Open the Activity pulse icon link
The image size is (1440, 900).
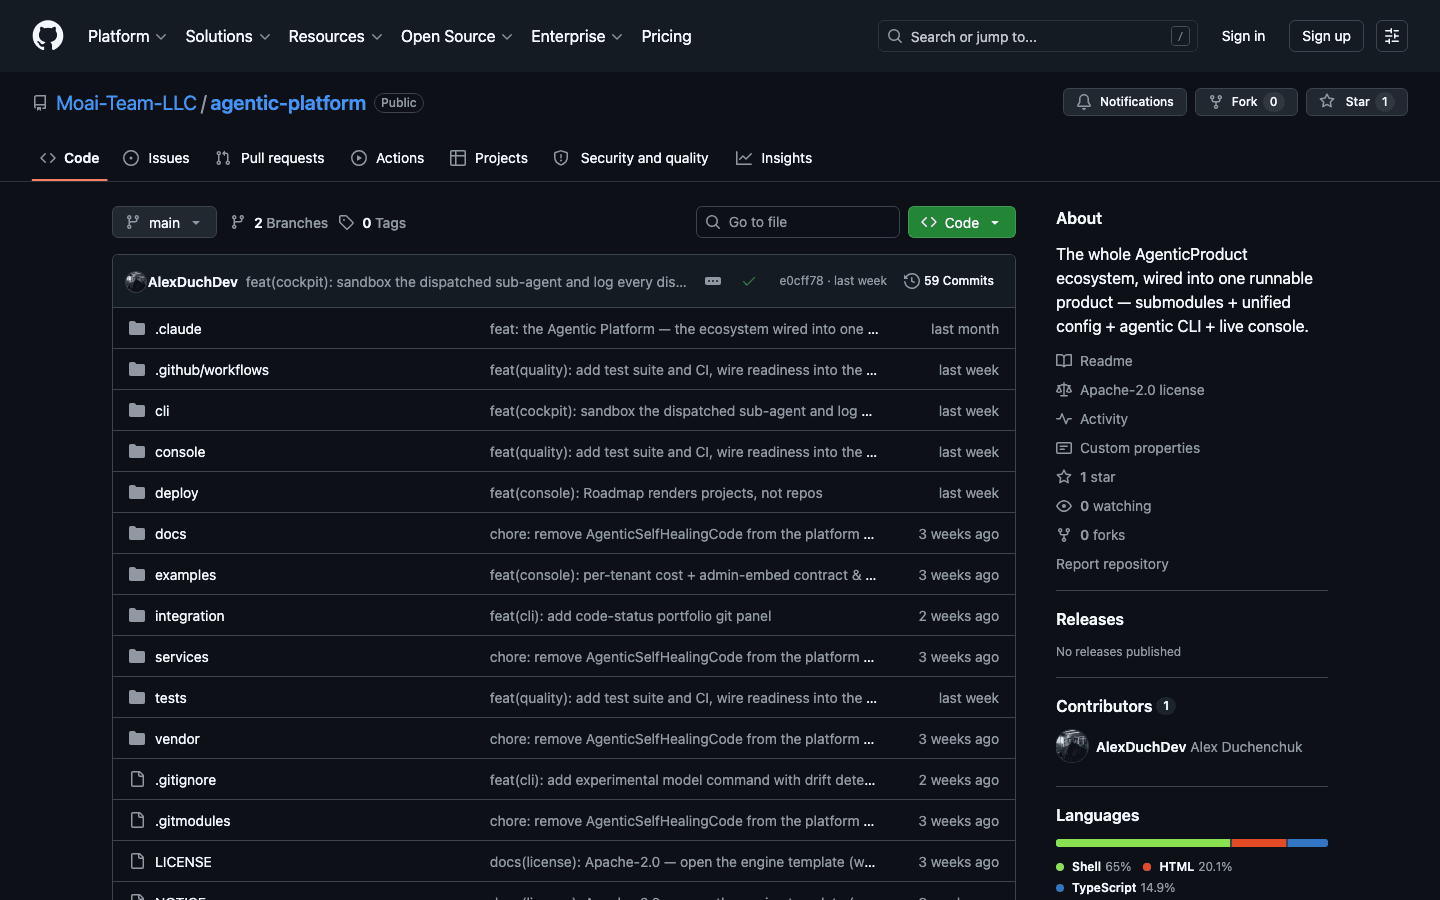tap(1064, 419)
